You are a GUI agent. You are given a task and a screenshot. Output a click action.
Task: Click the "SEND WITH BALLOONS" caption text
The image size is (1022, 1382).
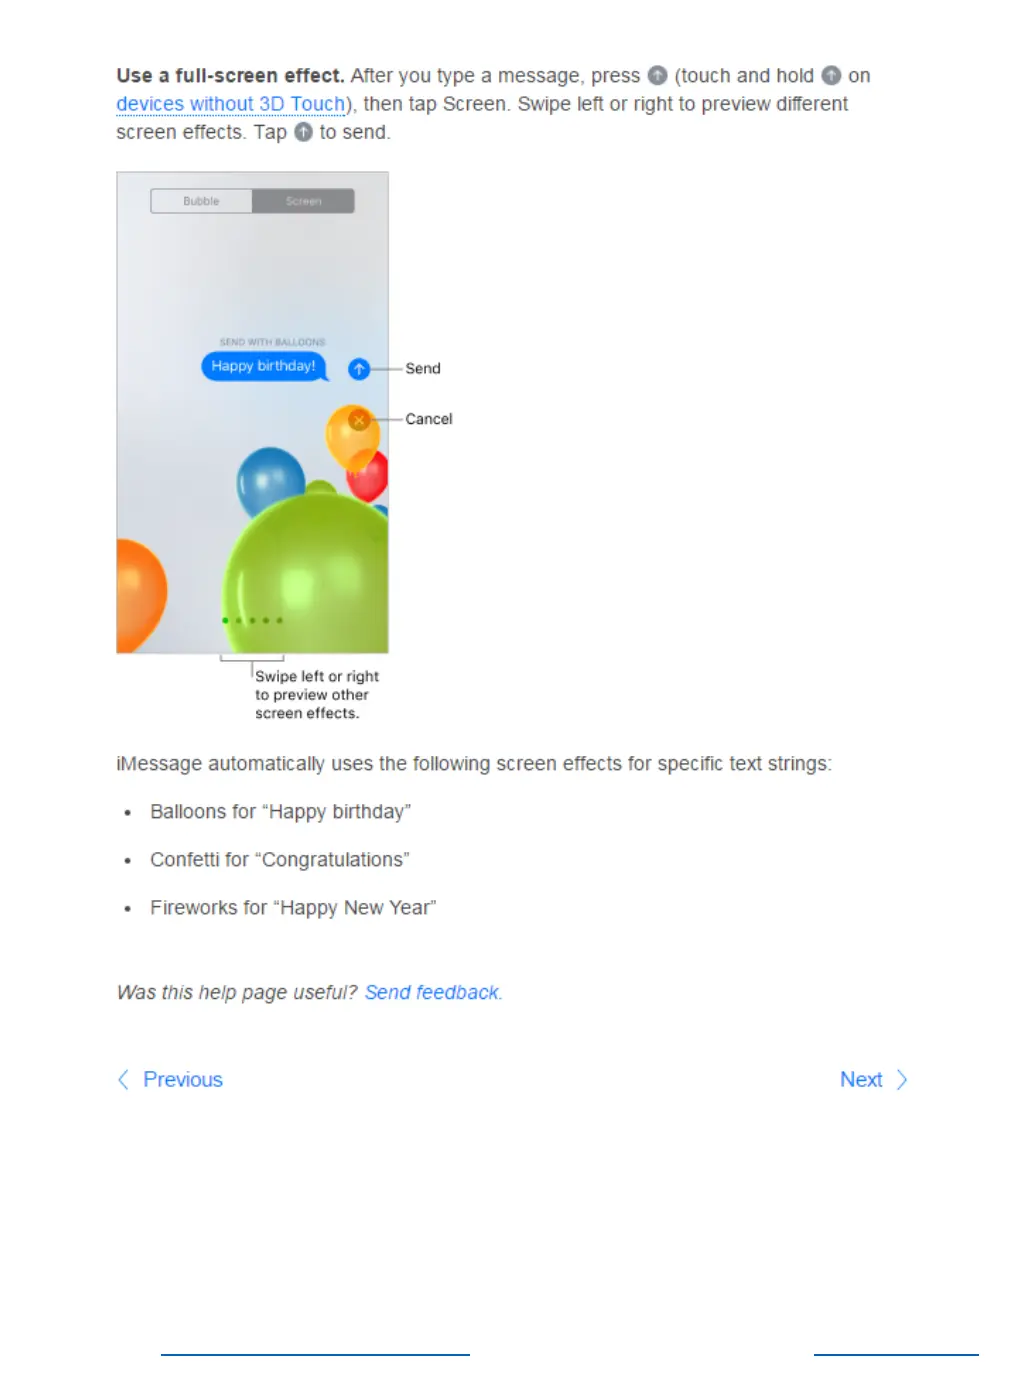tap(272, 342)
